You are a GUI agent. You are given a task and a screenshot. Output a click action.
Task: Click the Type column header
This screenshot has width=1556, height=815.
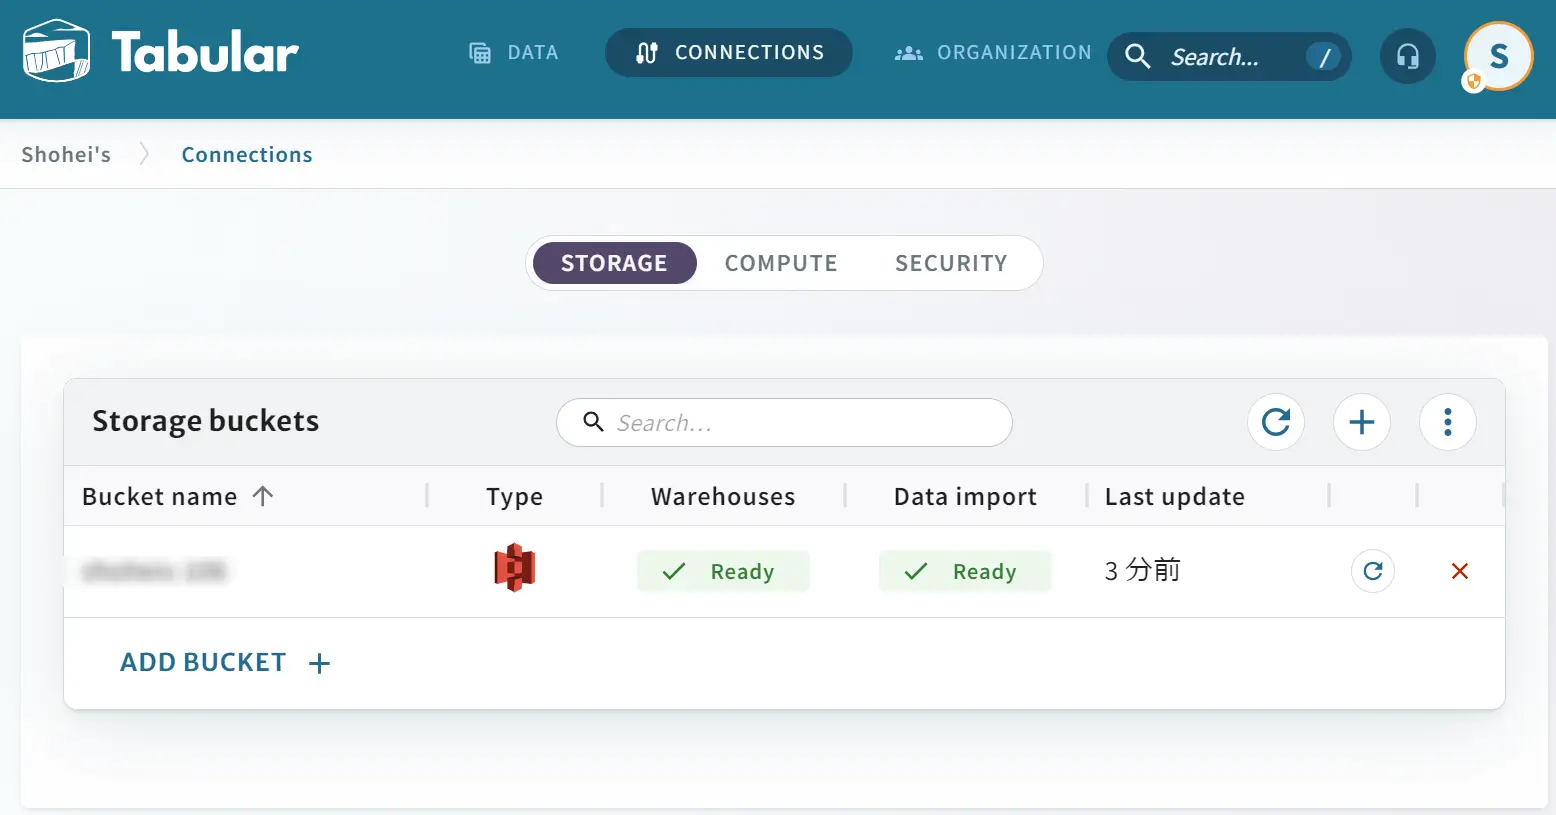click(515, 497)
